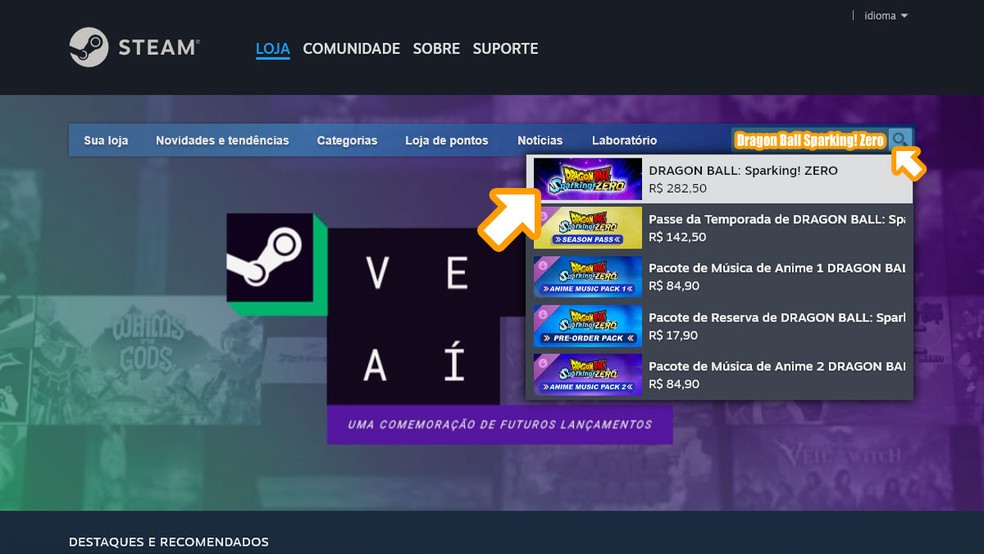
Task: Click 'Uma comemoração de futuros lançamentos' banner
Action: tap(500, 425)
